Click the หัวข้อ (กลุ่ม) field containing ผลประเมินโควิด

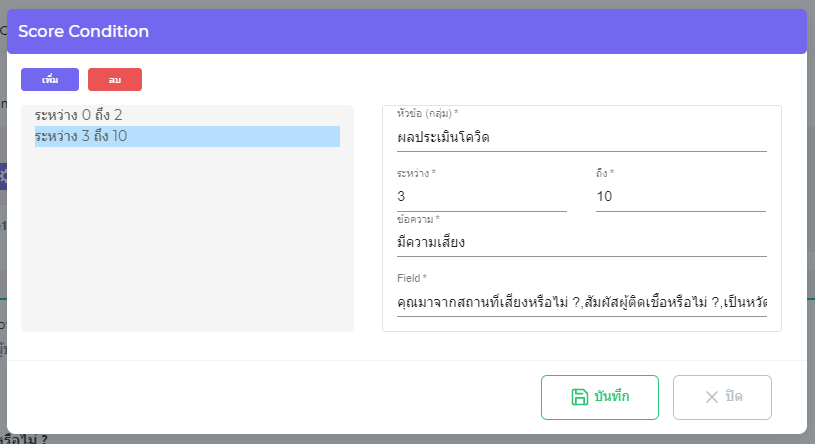pyautogui.click(x=581, y=137)
